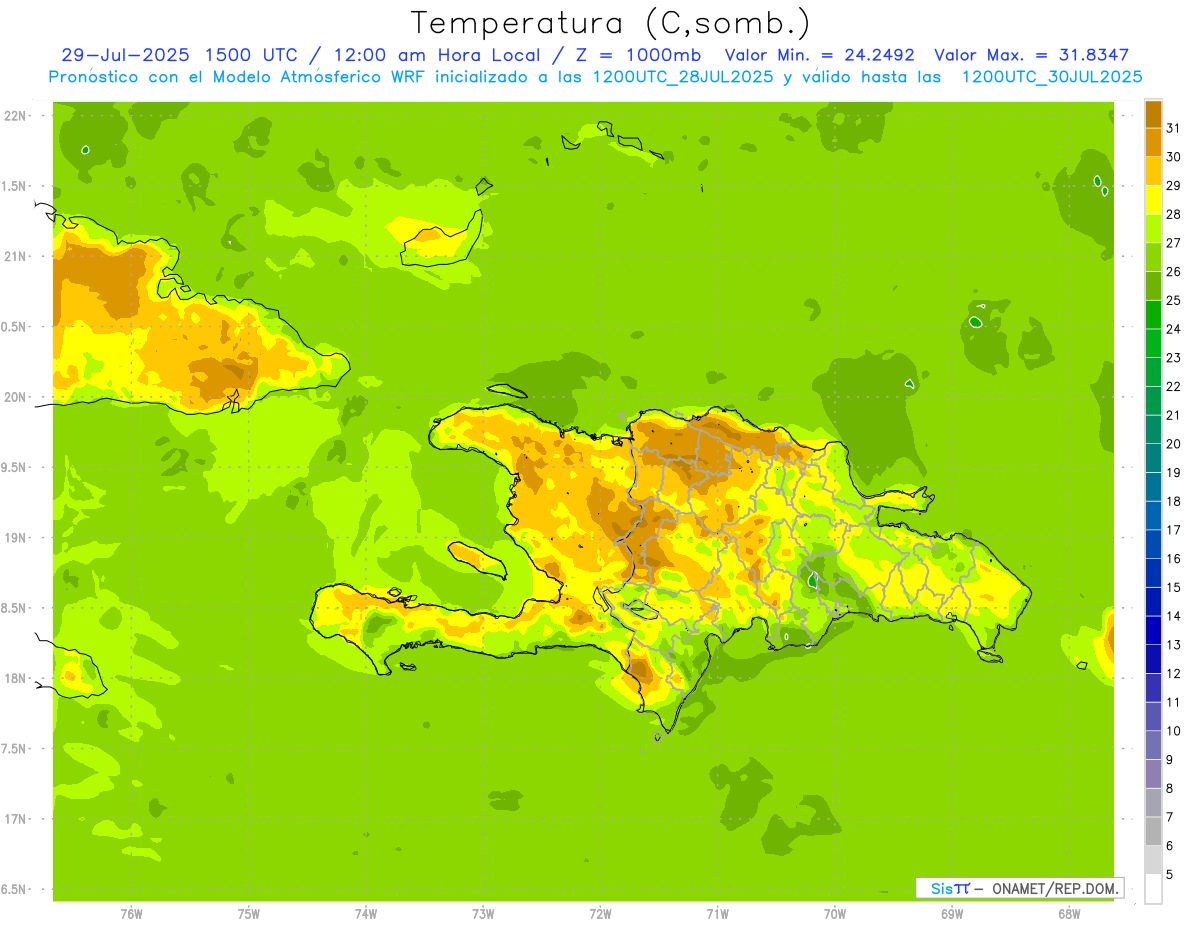Click the "74W" longitude label
Screen dimensions: 1200x927
coord(366,914)
